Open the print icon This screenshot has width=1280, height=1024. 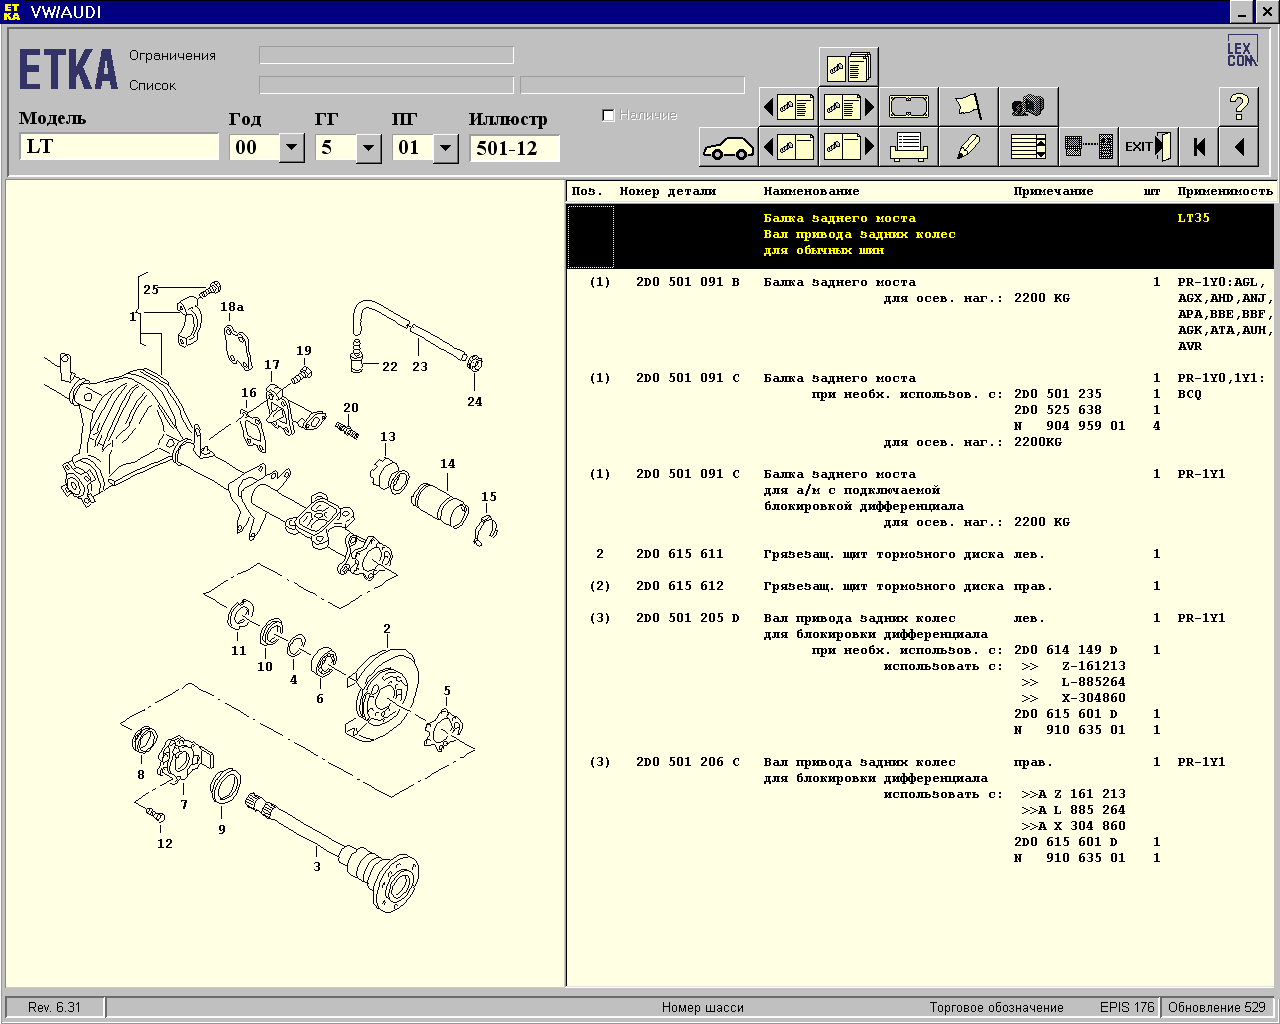pyautogui.click(x=908, y=147)
